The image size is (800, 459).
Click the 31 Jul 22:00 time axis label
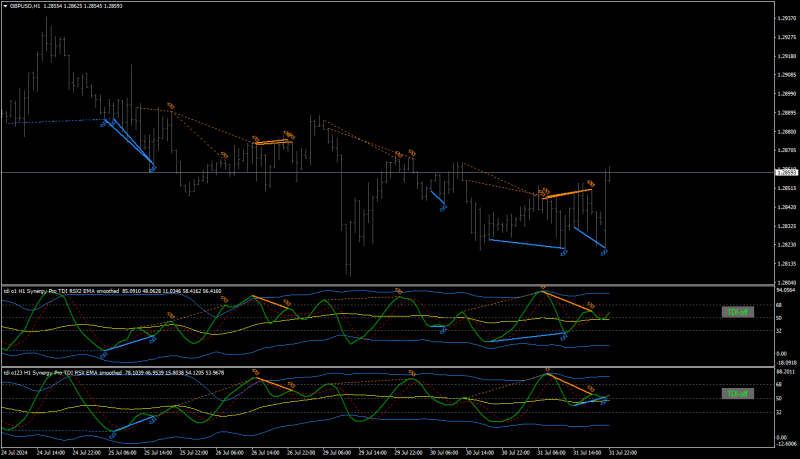tap(621, 452)
